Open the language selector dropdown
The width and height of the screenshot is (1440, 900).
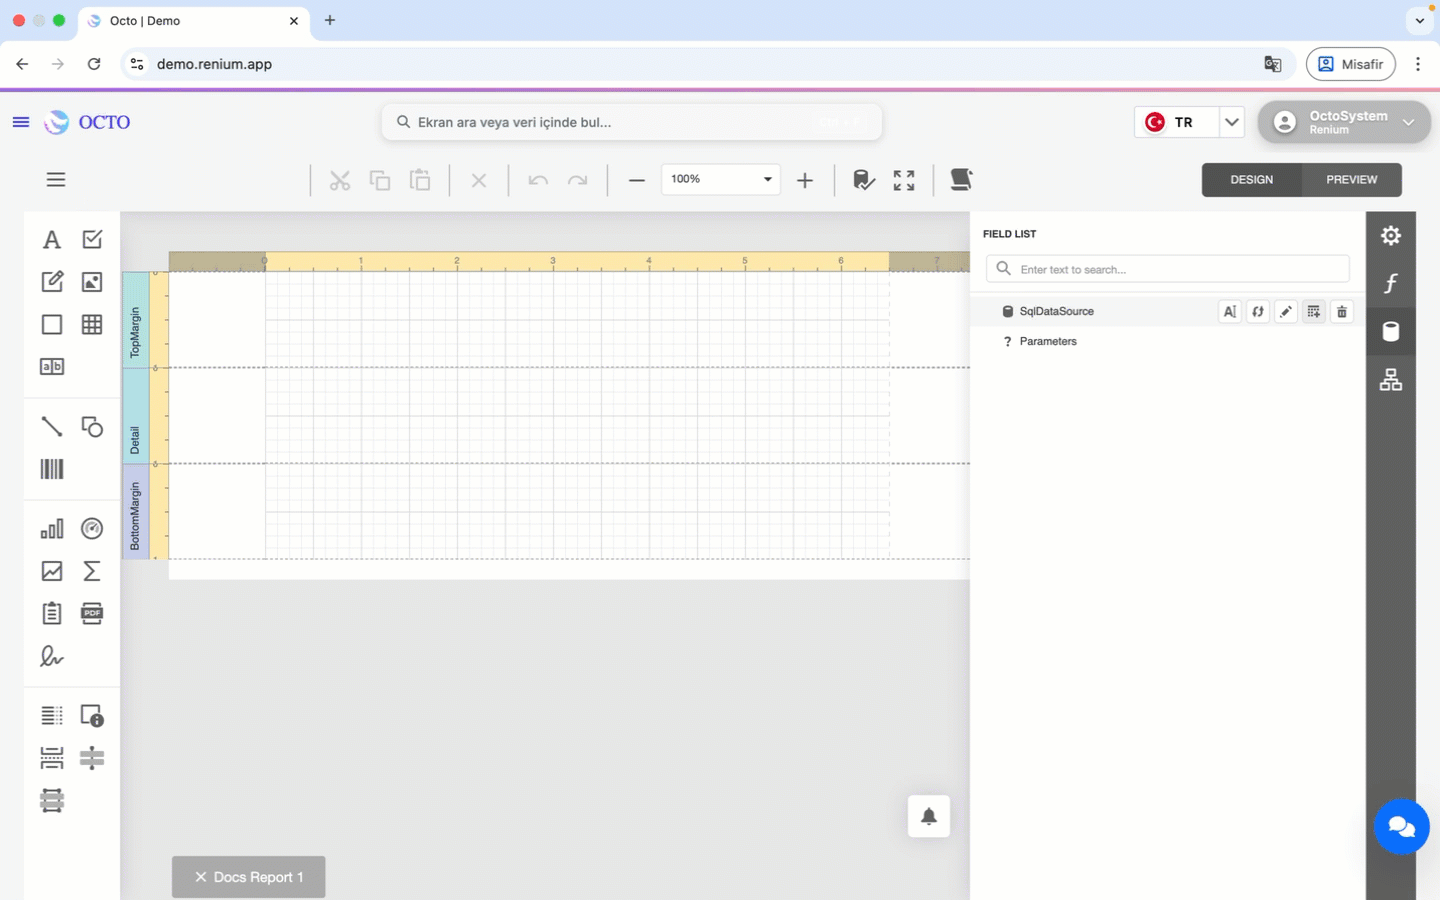[1232, 121]
